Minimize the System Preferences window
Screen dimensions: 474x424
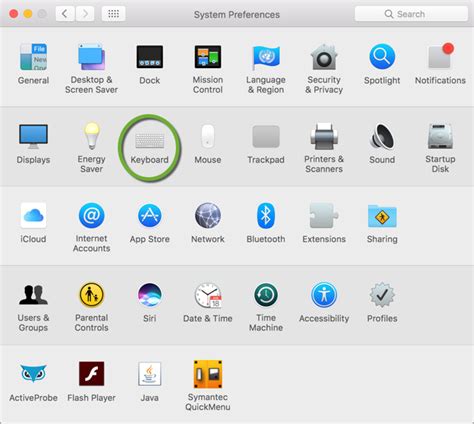pos(28,14)
